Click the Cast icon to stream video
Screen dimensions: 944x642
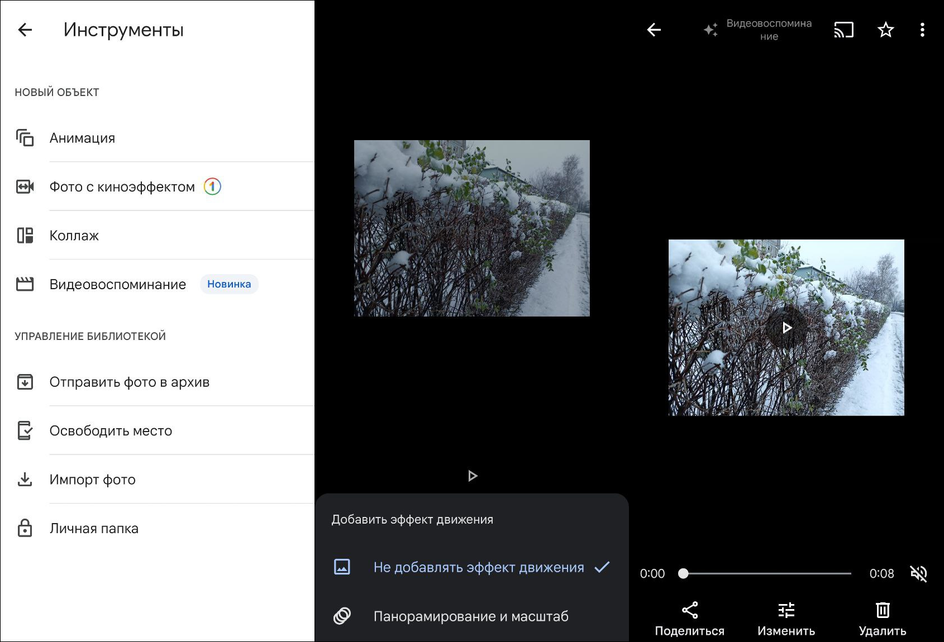point(843,30)
